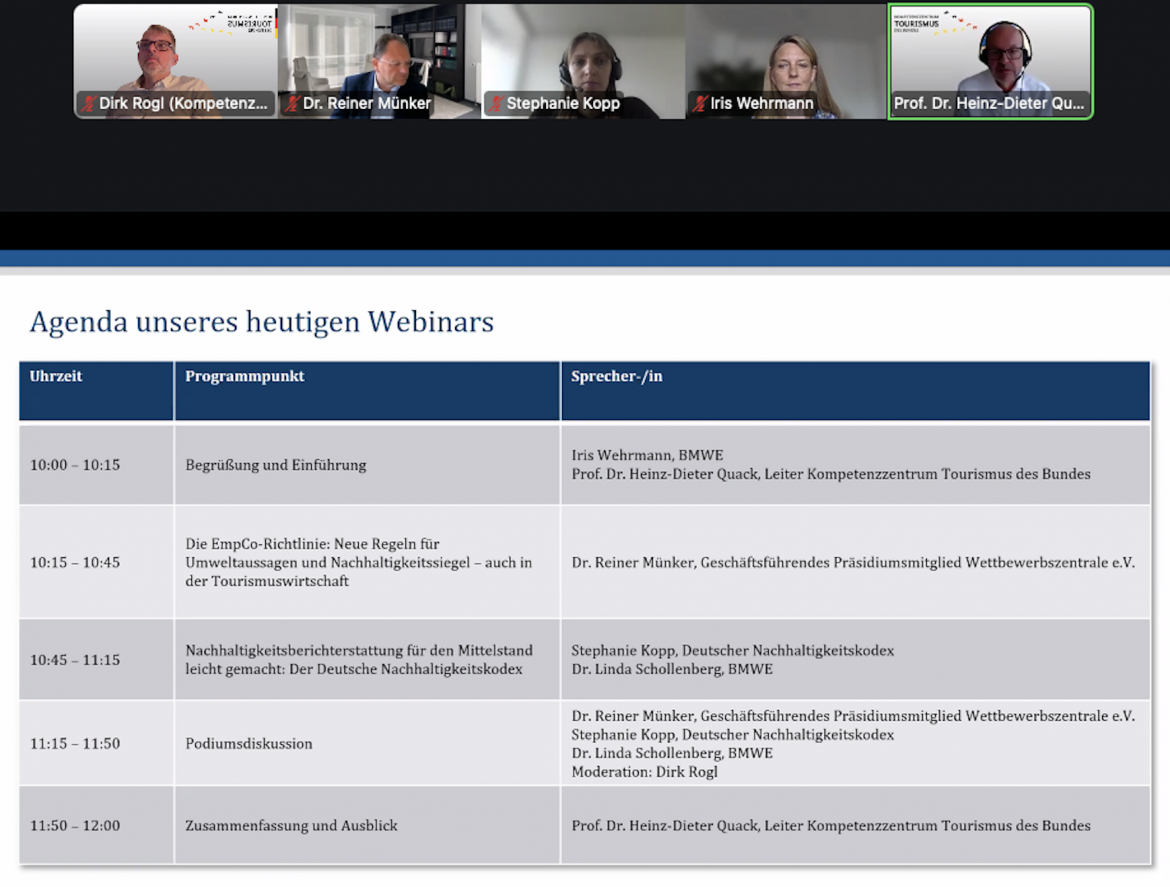Click the name label 'Dr. Reiner Münker'
Viewport: 1170px width, 887px height.
366,104
